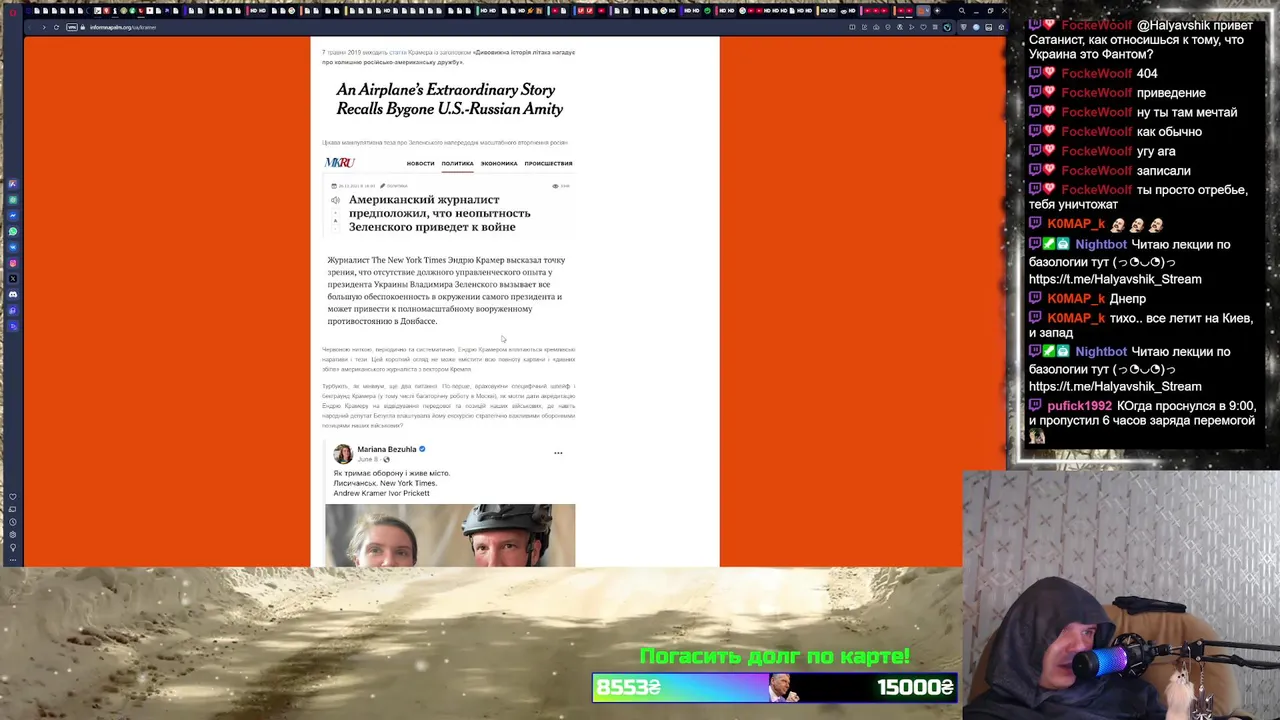1280x720 pixels.
Task: Click the heart bookmark icon in address bar
Action: click(x=923, y=27)
